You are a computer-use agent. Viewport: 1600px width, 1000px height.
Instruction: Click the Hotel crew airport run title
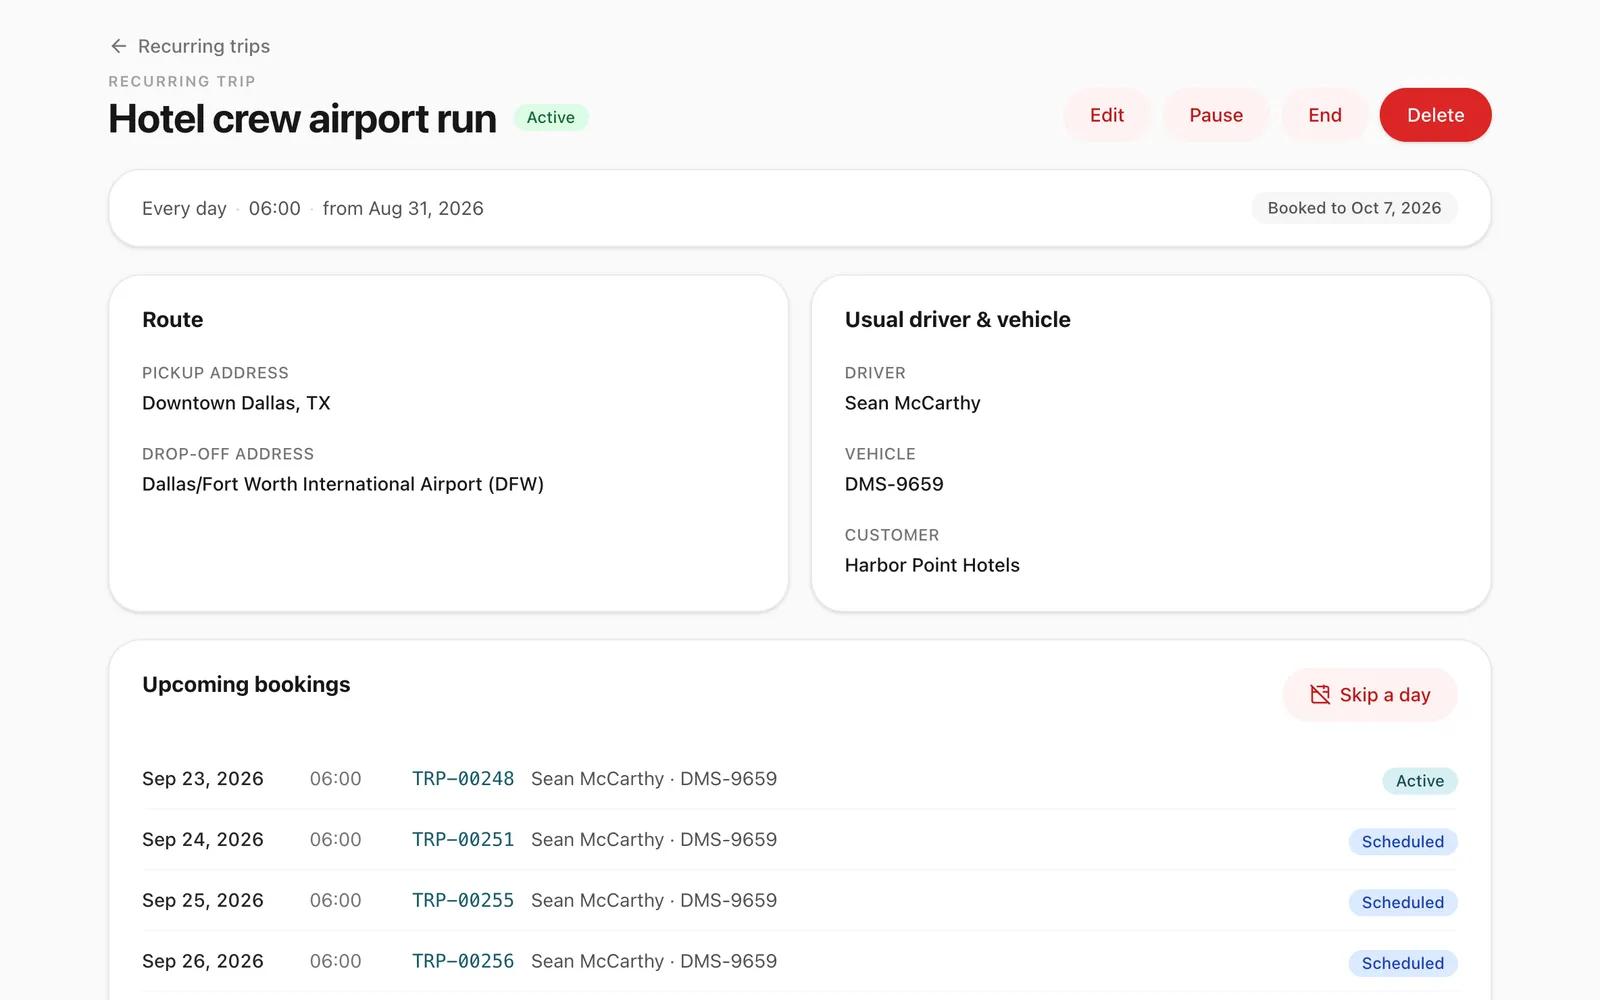tap(302, 119)
